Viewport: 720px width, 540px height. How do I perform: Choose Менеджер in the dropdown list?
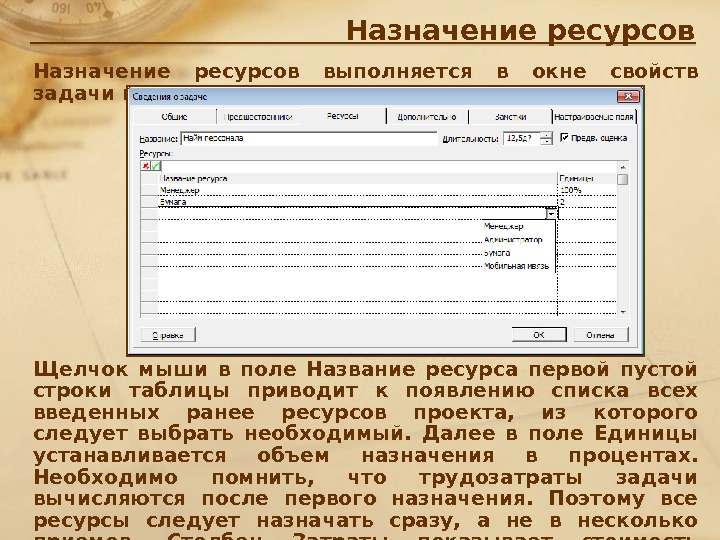point(519,226)
